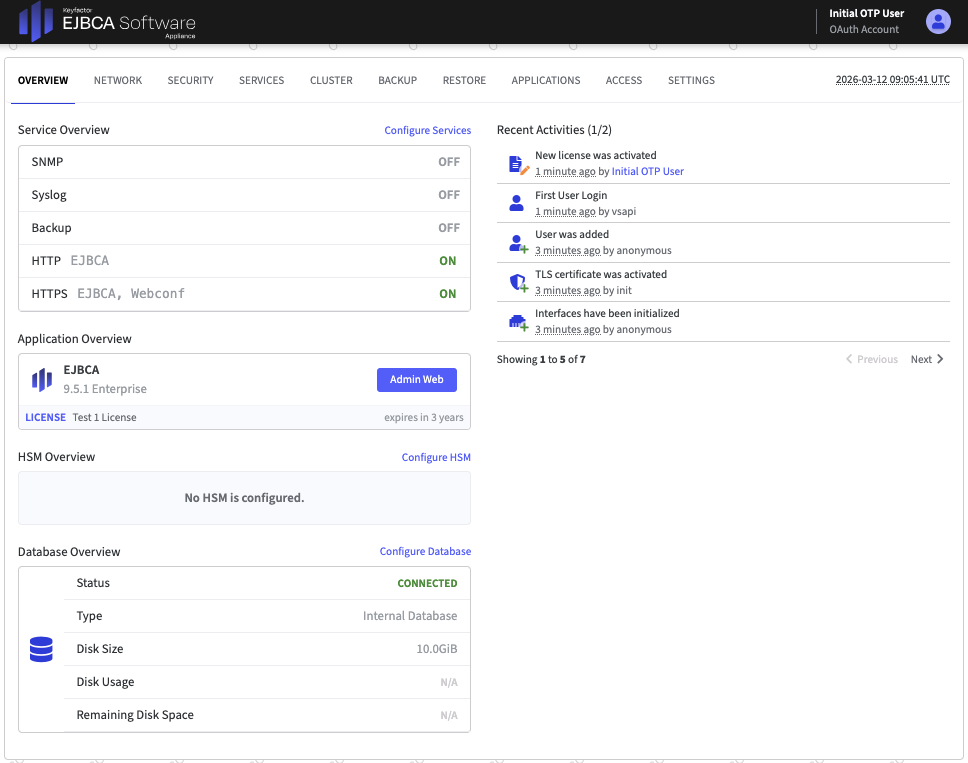Open the Restore tab
This screenshot has width=968, height=763.
tap(464, 80)
